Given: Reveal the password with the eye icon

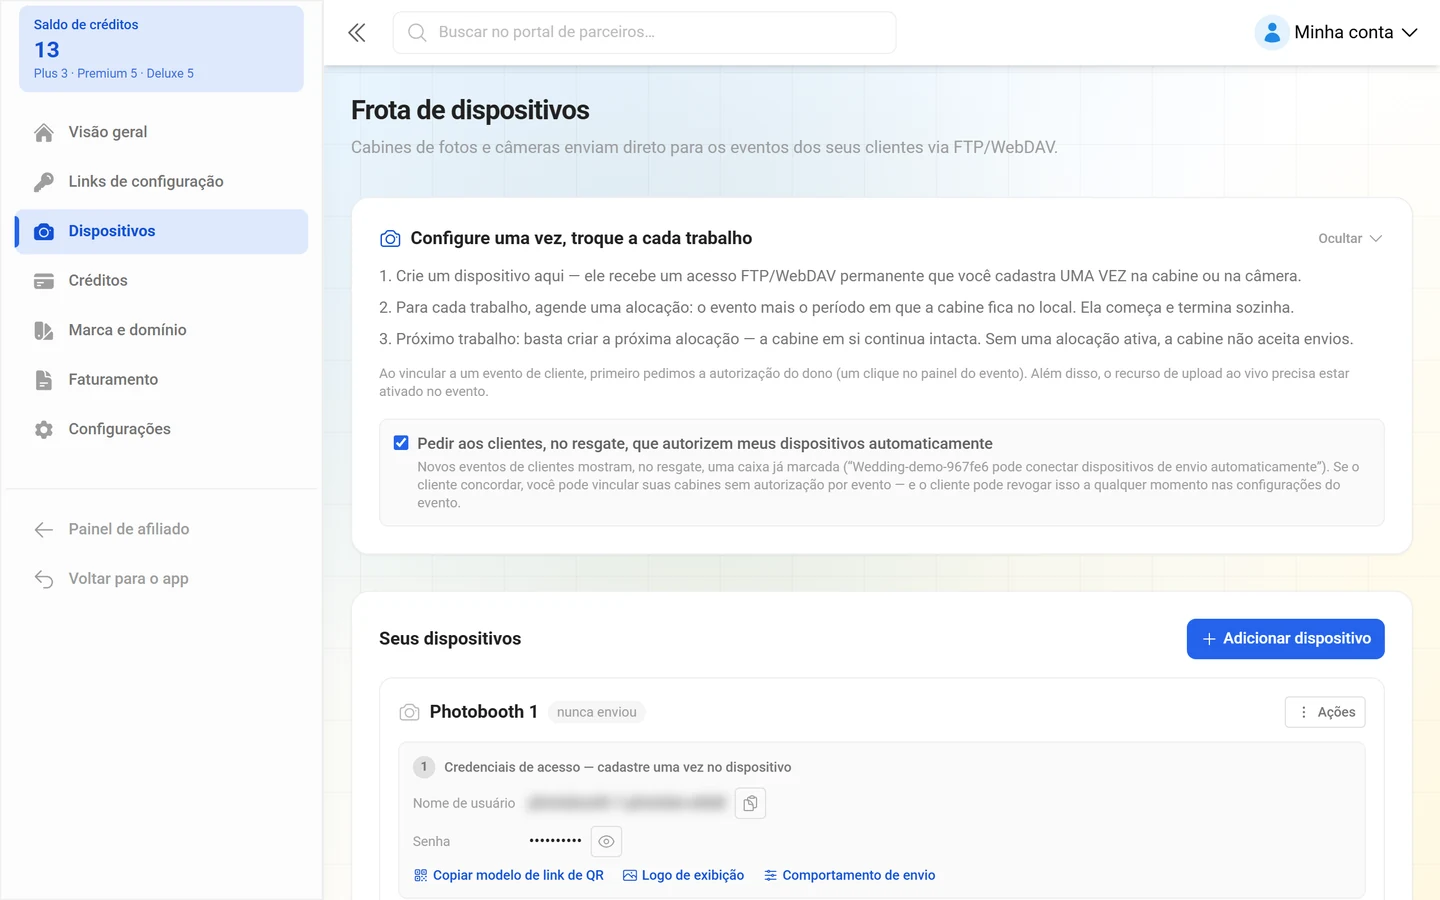Looking at the screenshot, I should 606,841.
